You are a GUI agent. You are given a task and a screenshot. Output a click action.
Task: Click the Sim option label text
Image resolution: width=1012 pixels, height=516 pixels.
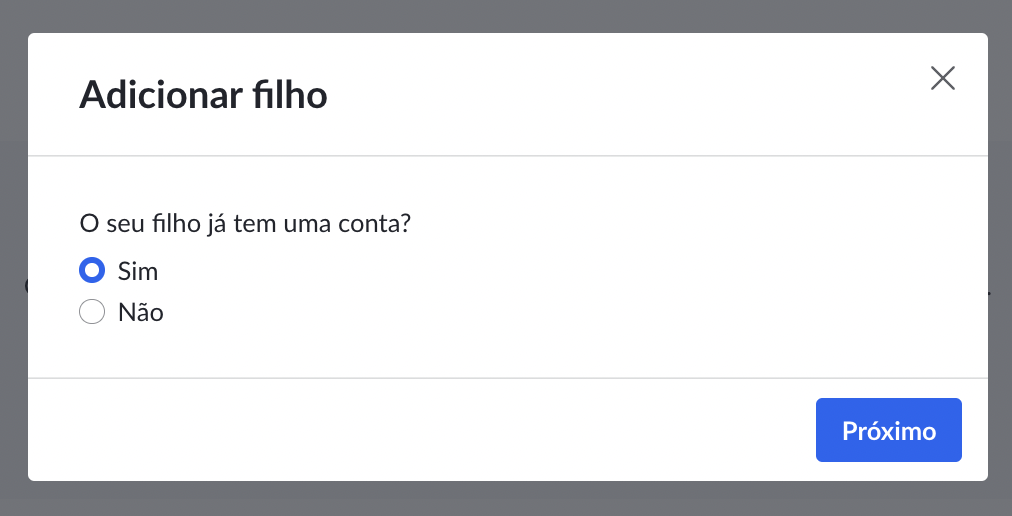point(137,271)
